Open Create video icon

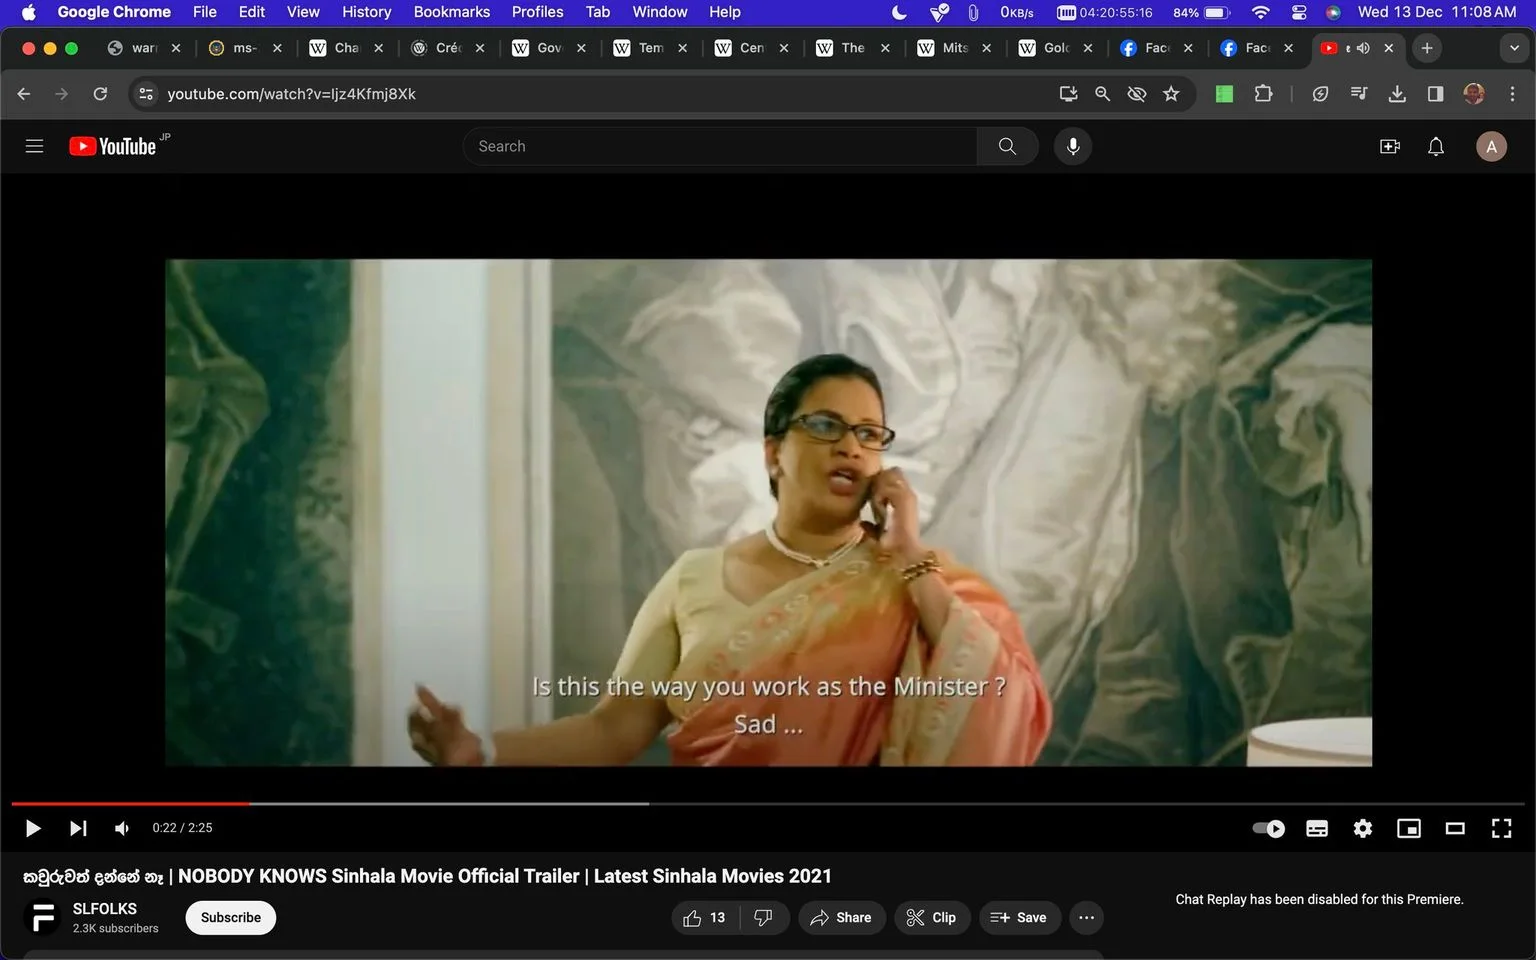click(1390, 146)
